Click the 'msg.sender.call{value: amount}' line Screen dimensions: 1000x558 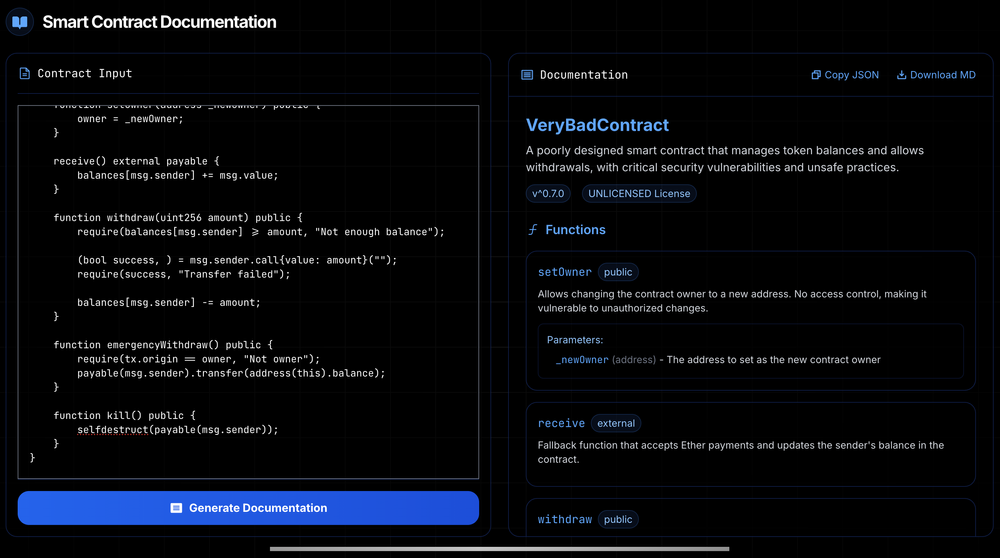tap(237, 260)
